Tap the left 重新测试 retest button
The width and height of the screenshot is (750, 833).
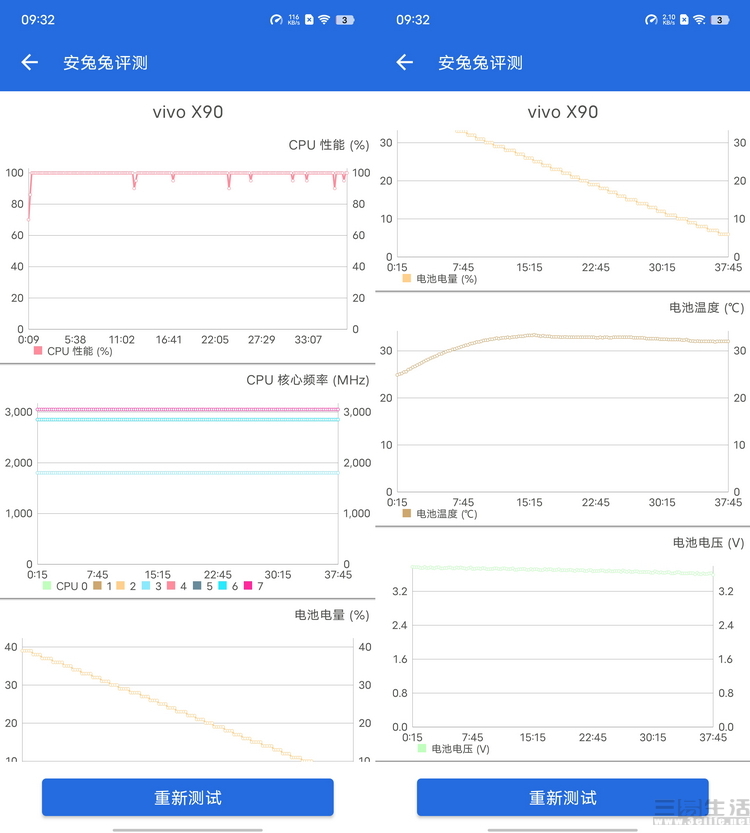point(188,797)
